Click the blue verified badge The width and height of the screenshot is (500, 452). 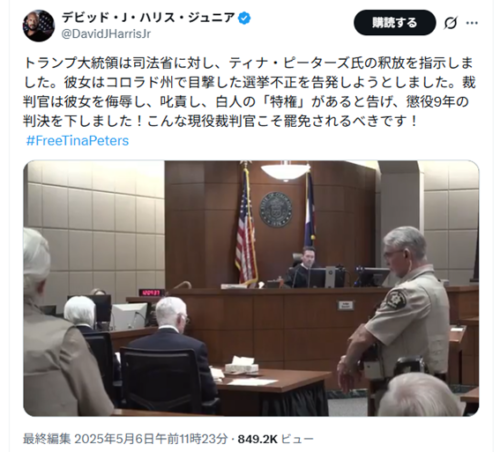coord(244,18)
